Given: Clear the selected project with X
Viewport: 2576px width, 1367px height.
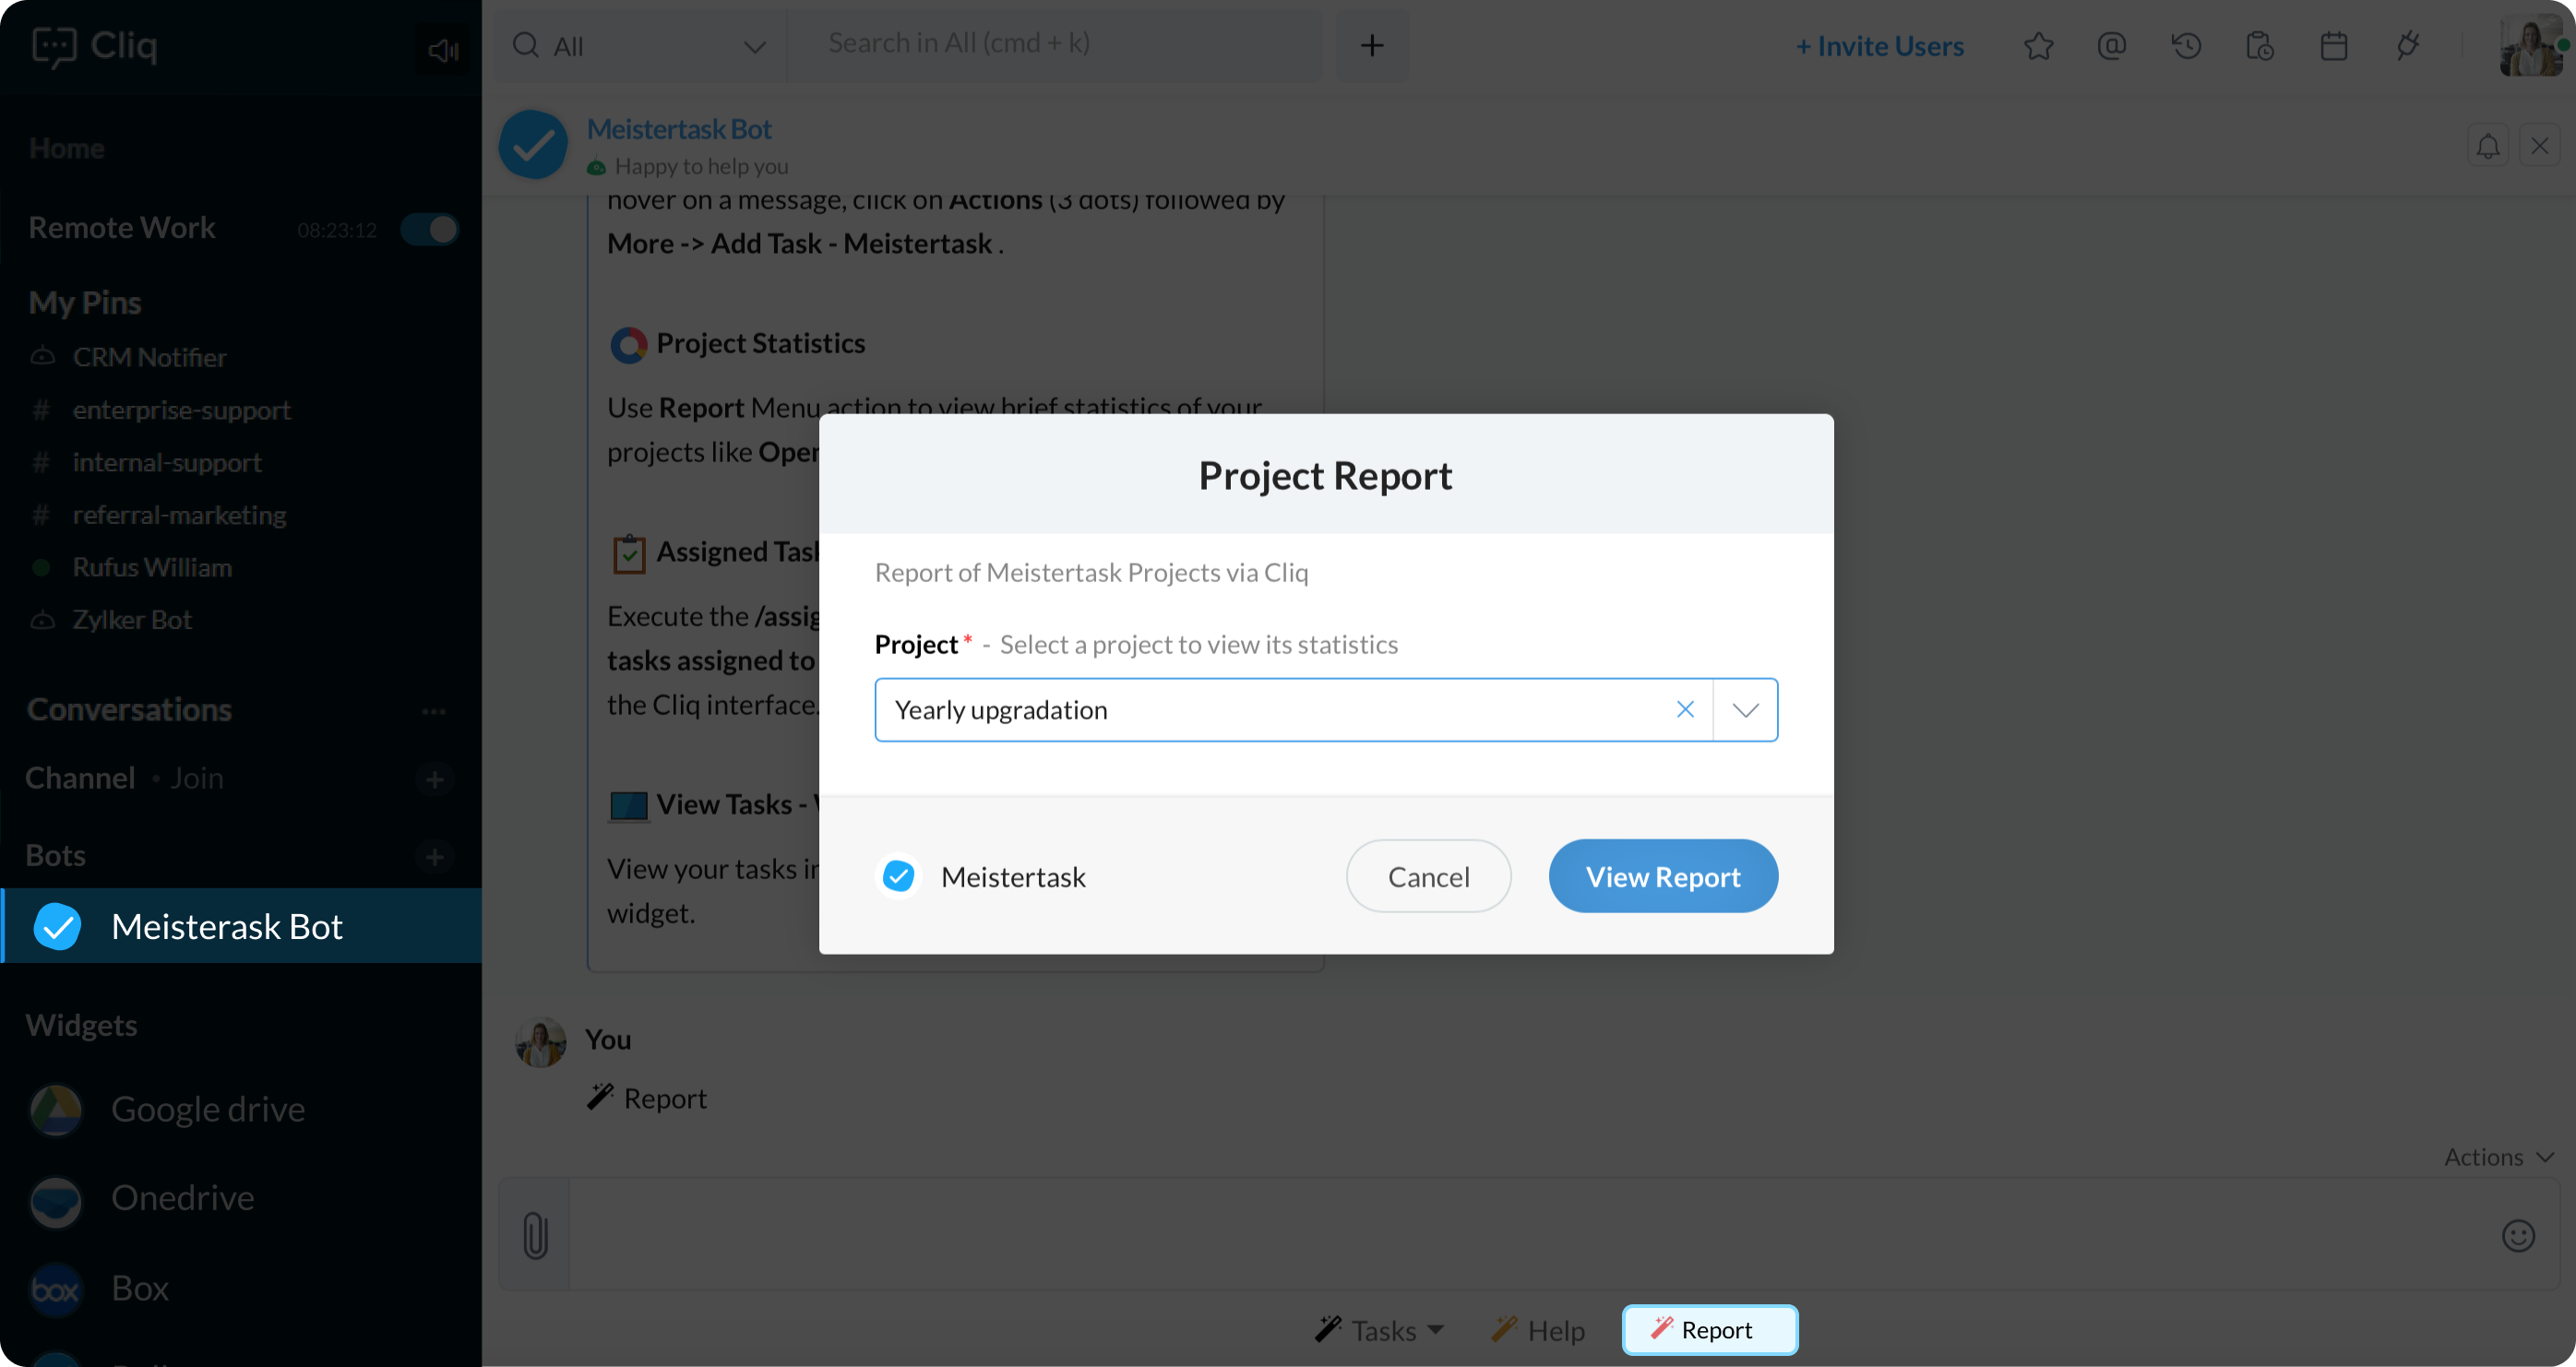Looking at the screenshot, I should click(x=1685, y=709).
